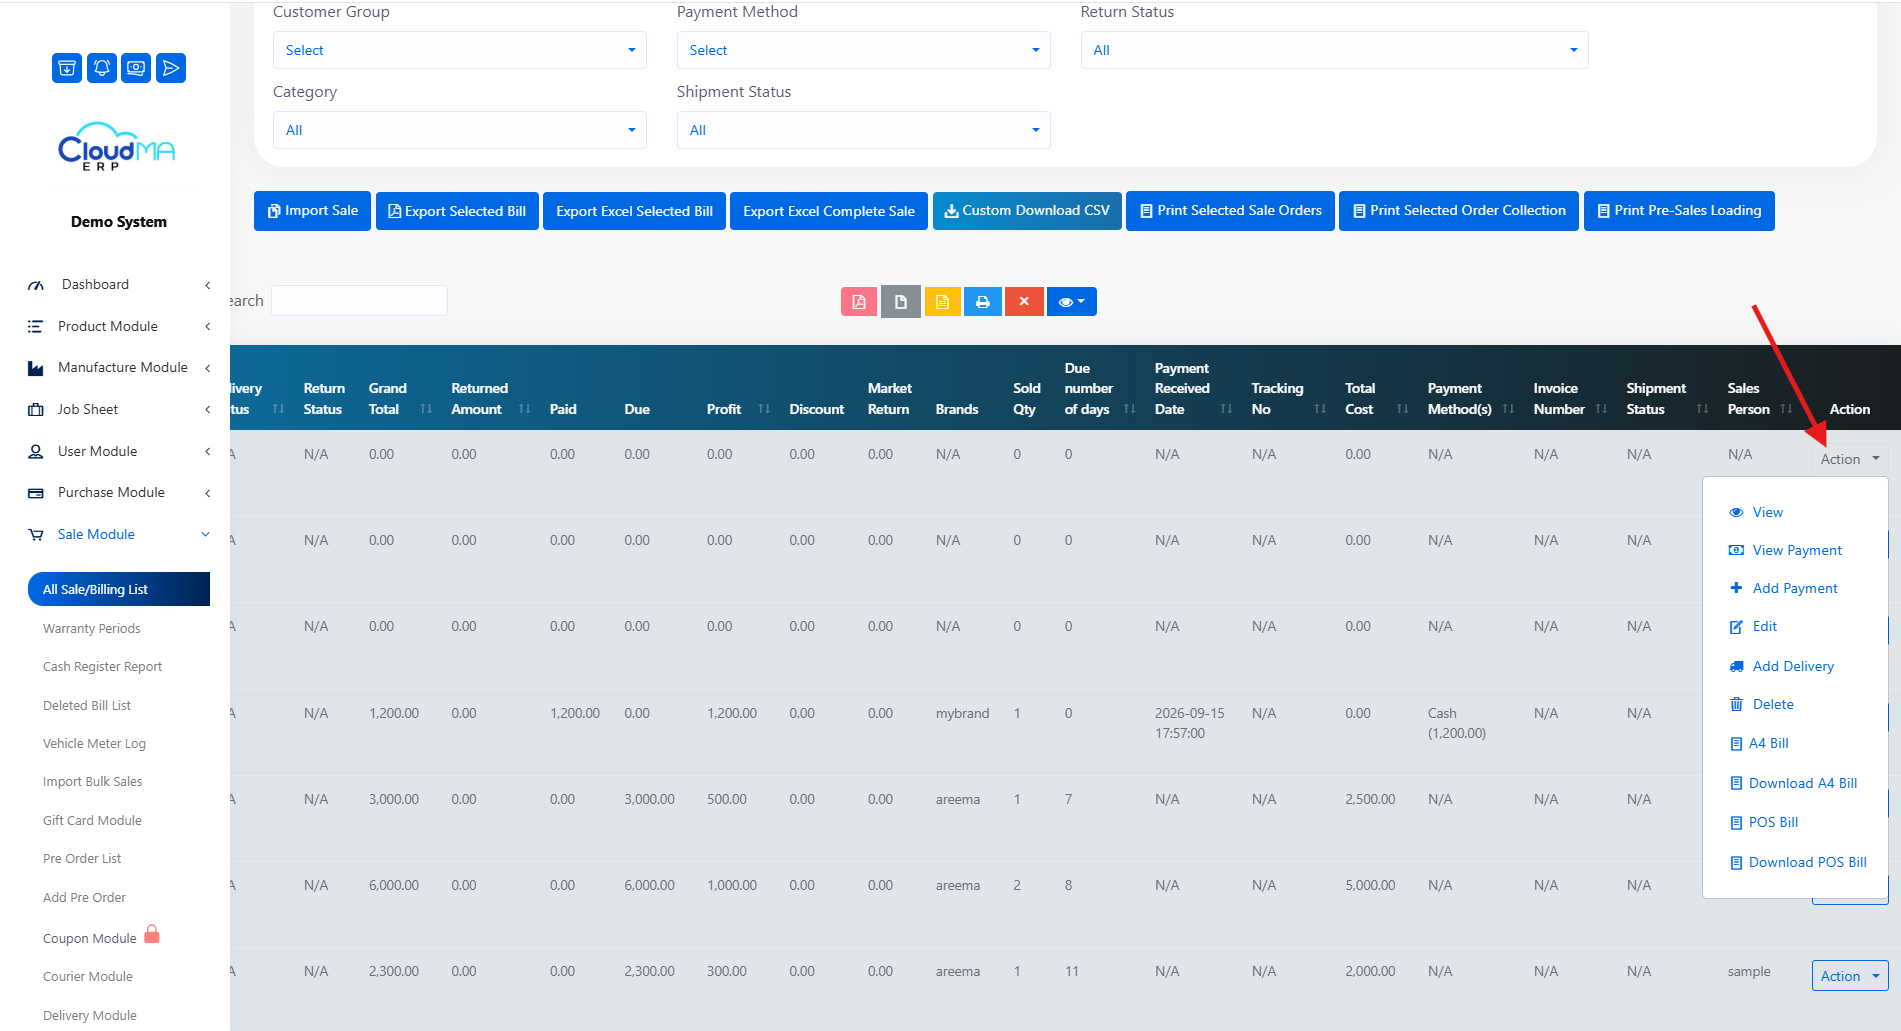Image resolution: width=1901 pixels, height=1031 pixels.
Task: Click the bell notification icon in sidebar
Action: tap(102, 68)
